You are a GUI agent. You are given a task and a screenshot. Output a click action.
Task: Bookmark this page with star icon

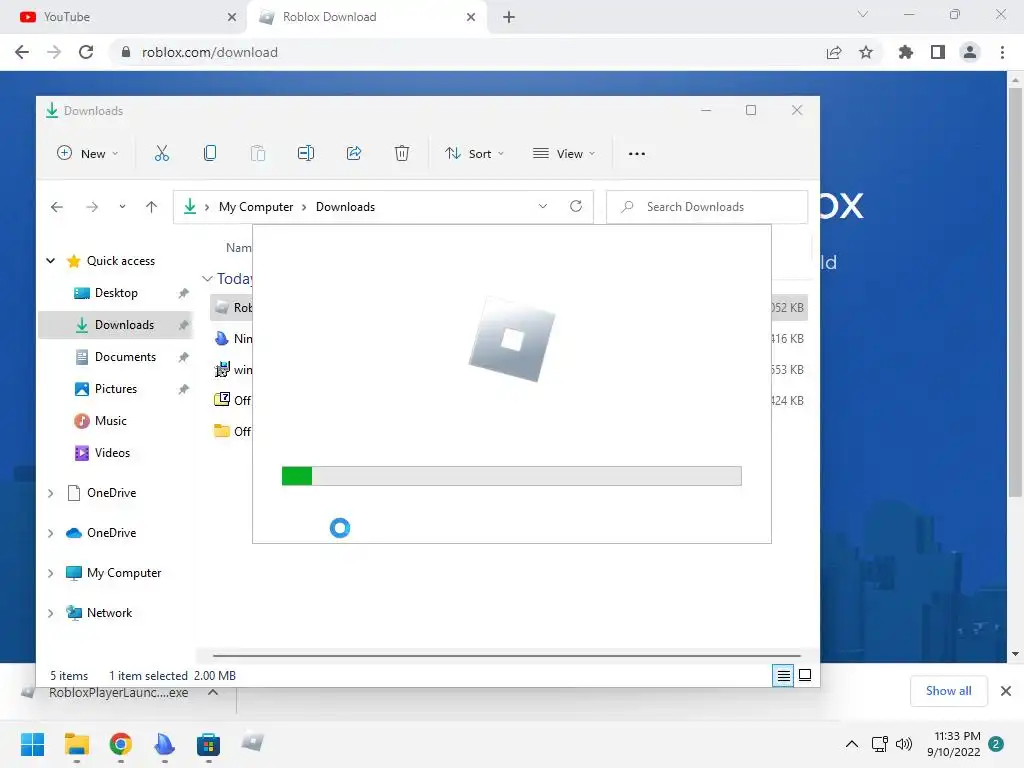pyautogui.click(x=866, y=52)
